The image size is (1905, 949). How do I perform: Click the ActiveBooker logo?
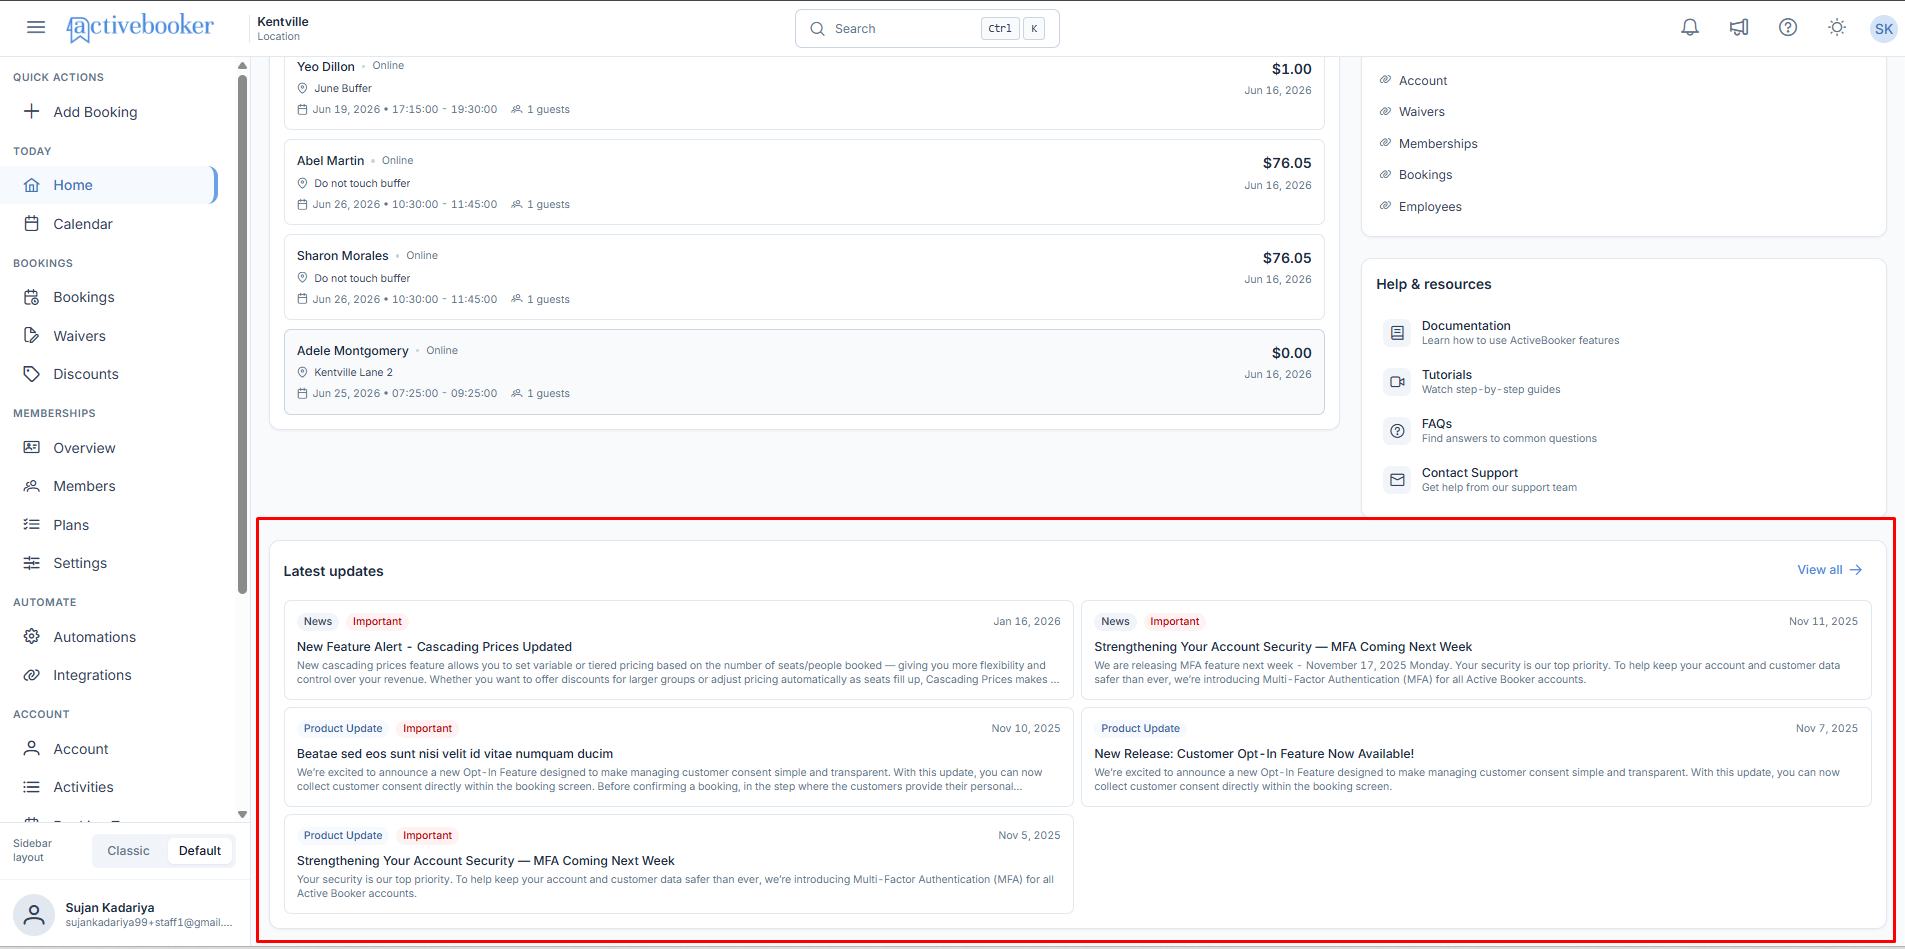click(140, 27)
